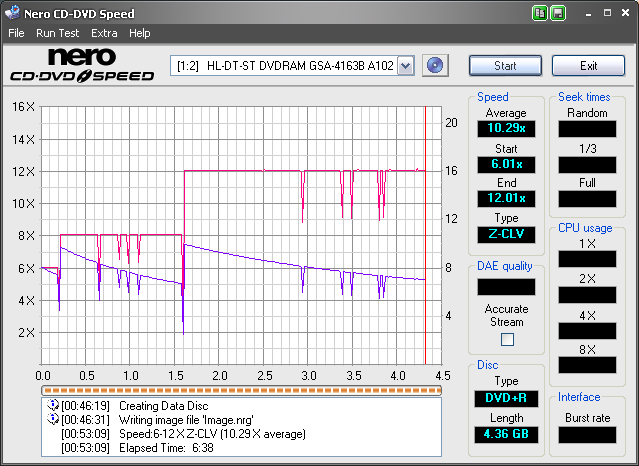The height and width of the screenshot is (466, 639).
Task: Click the 4.36 GB disc length value
Action: pyautogui.click(x=506, y=434)
